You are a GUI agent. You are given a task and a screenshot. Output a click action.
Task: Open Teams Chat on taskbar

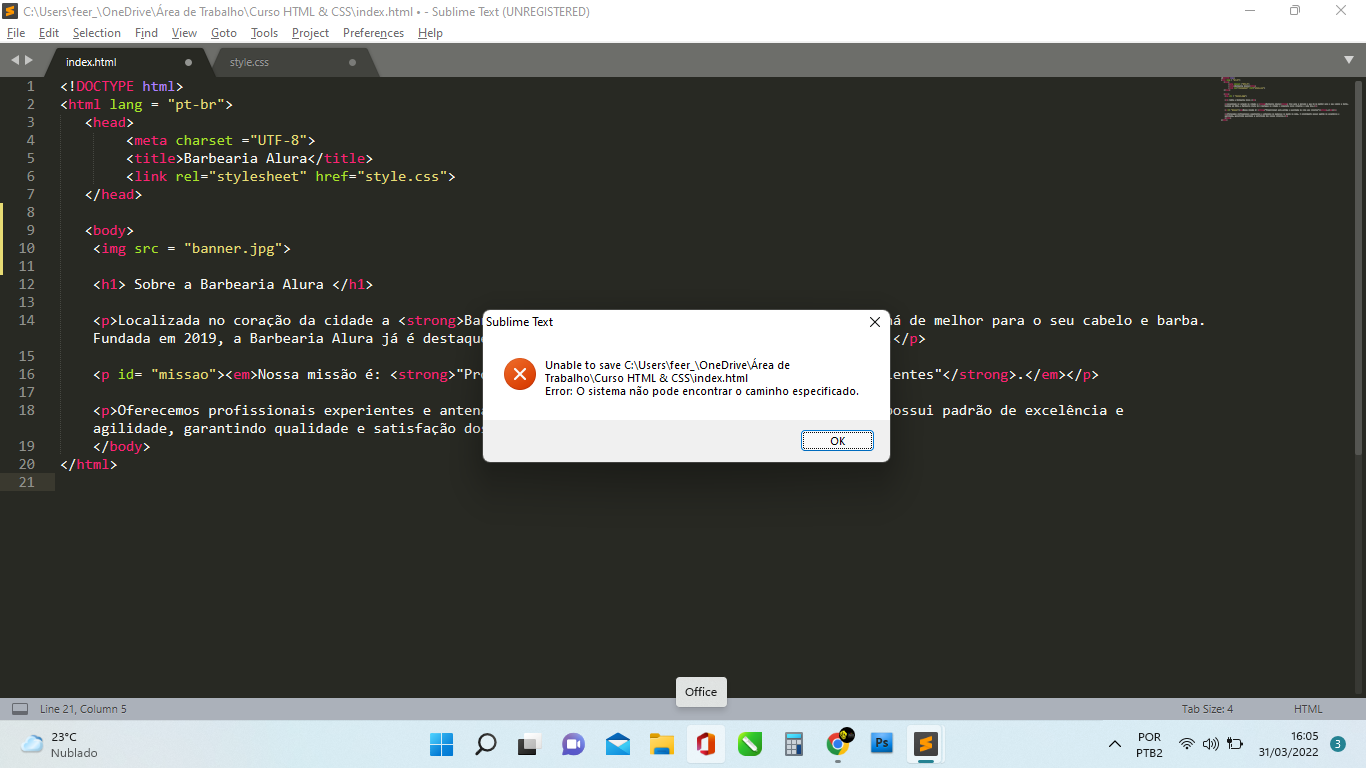tap(573, 744)
